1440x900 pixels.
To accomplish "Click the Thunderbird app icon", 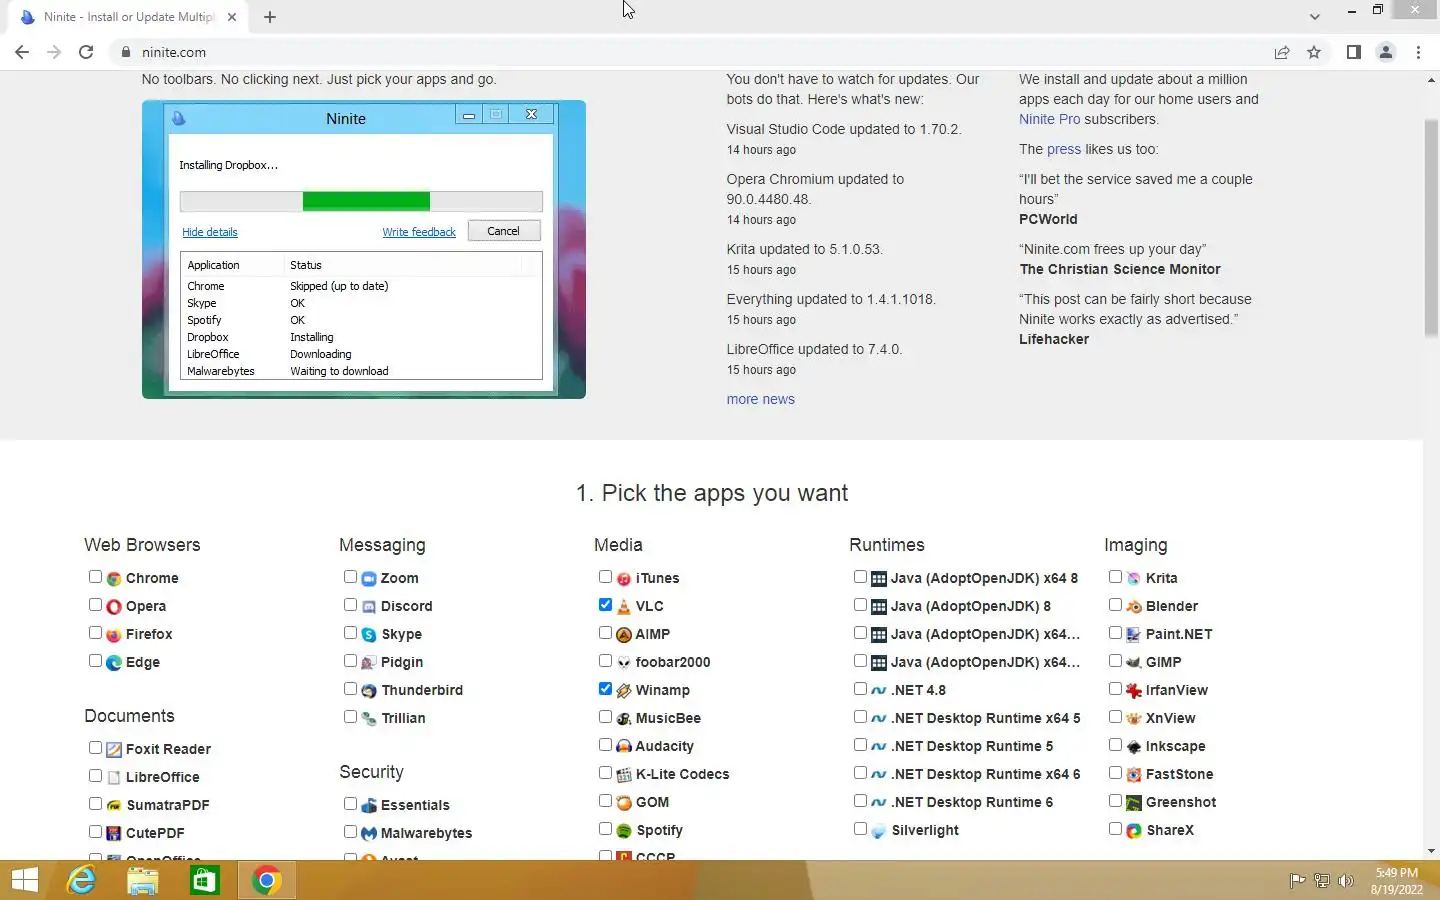I will pyautogui.click(x=369, y=690).
